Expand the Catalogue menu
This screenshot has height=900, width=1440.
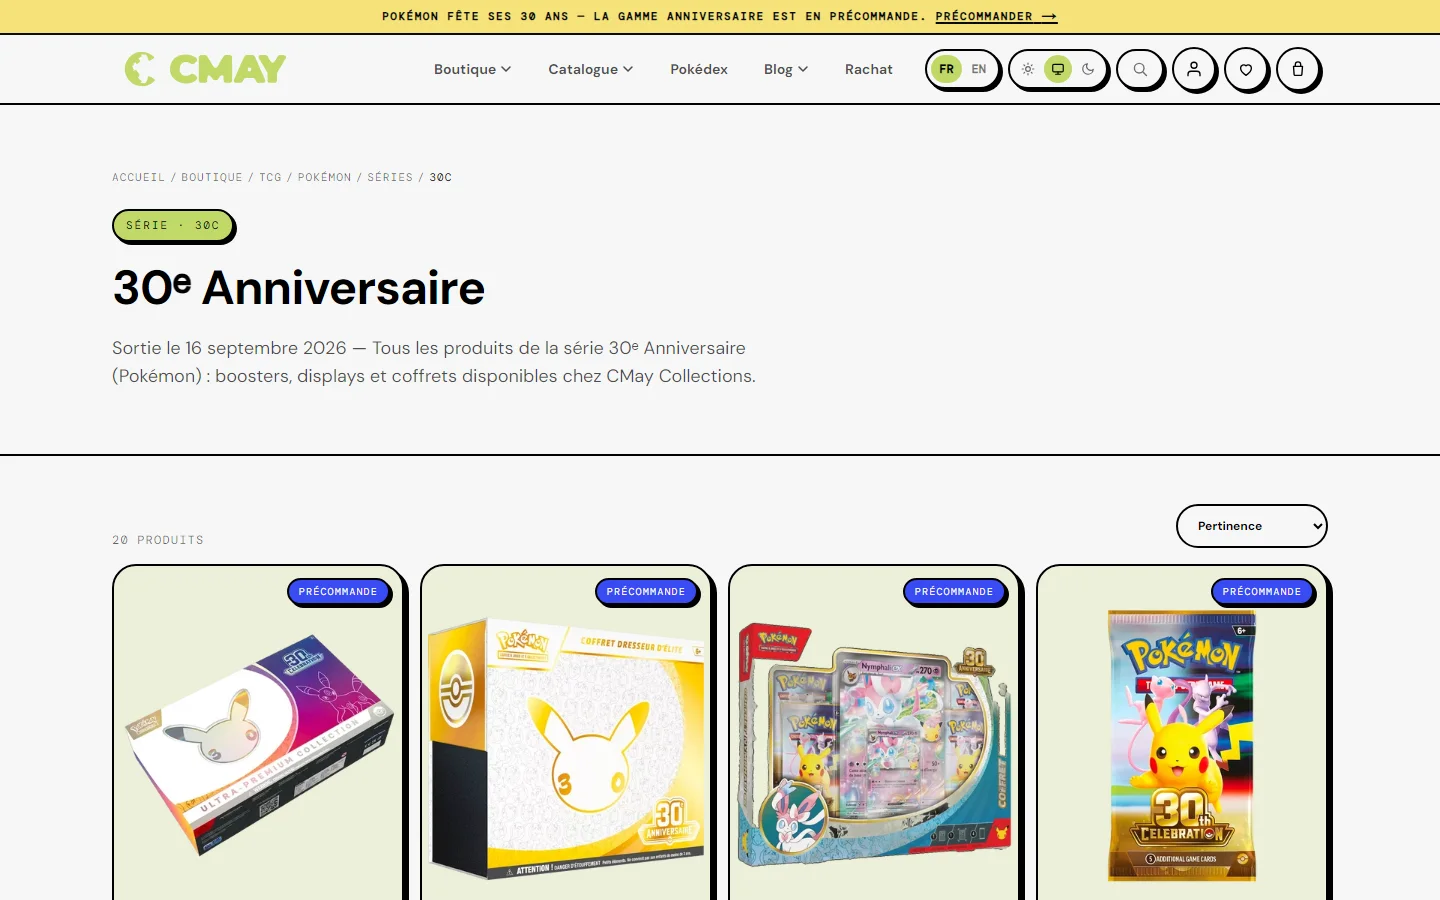(x=590, y=69)
